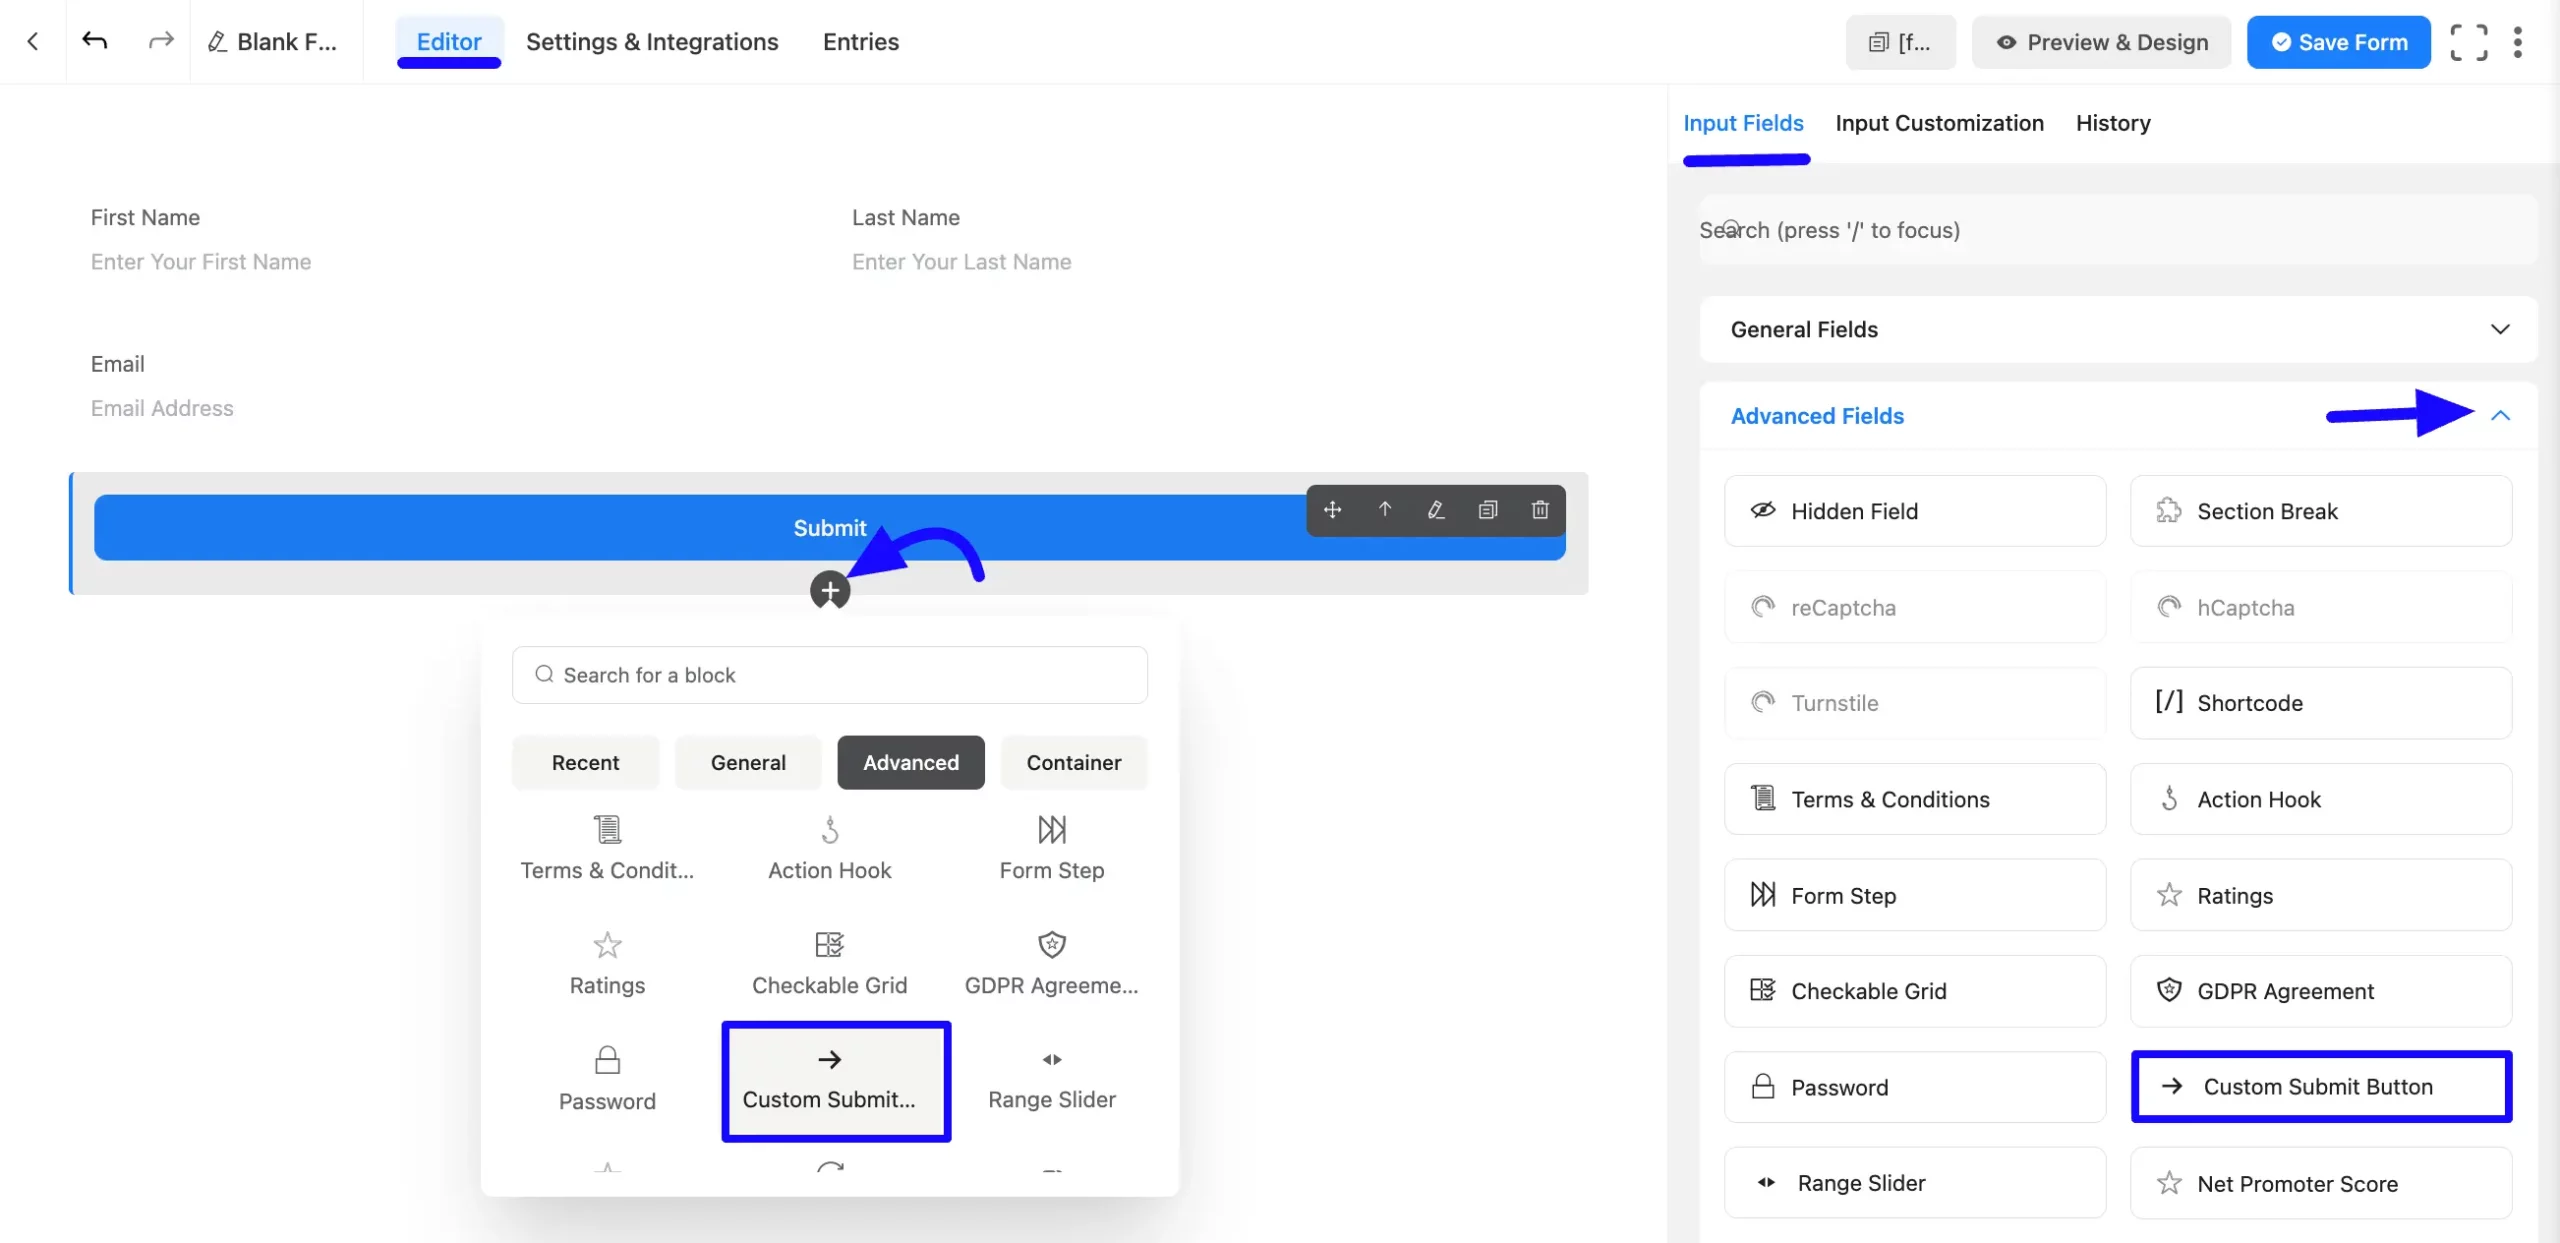Delete the Submit button using the trash icon
This screenshot has height=1243, width=2560.
click(x=1539, y=510)
